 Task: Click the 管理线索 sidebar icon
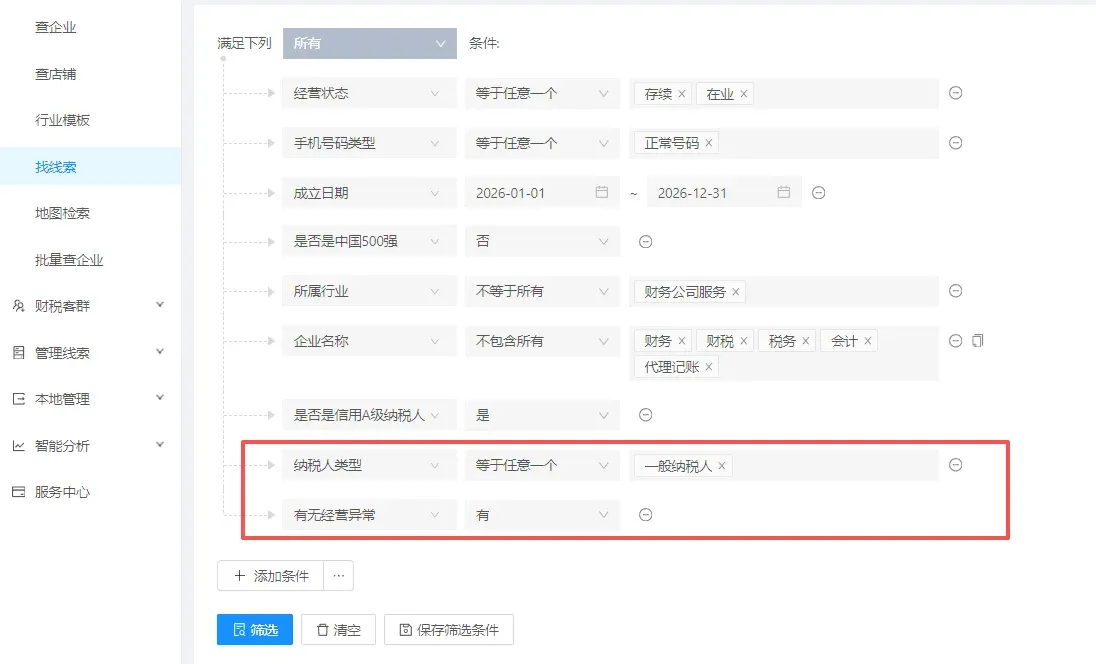click(19, 352)
